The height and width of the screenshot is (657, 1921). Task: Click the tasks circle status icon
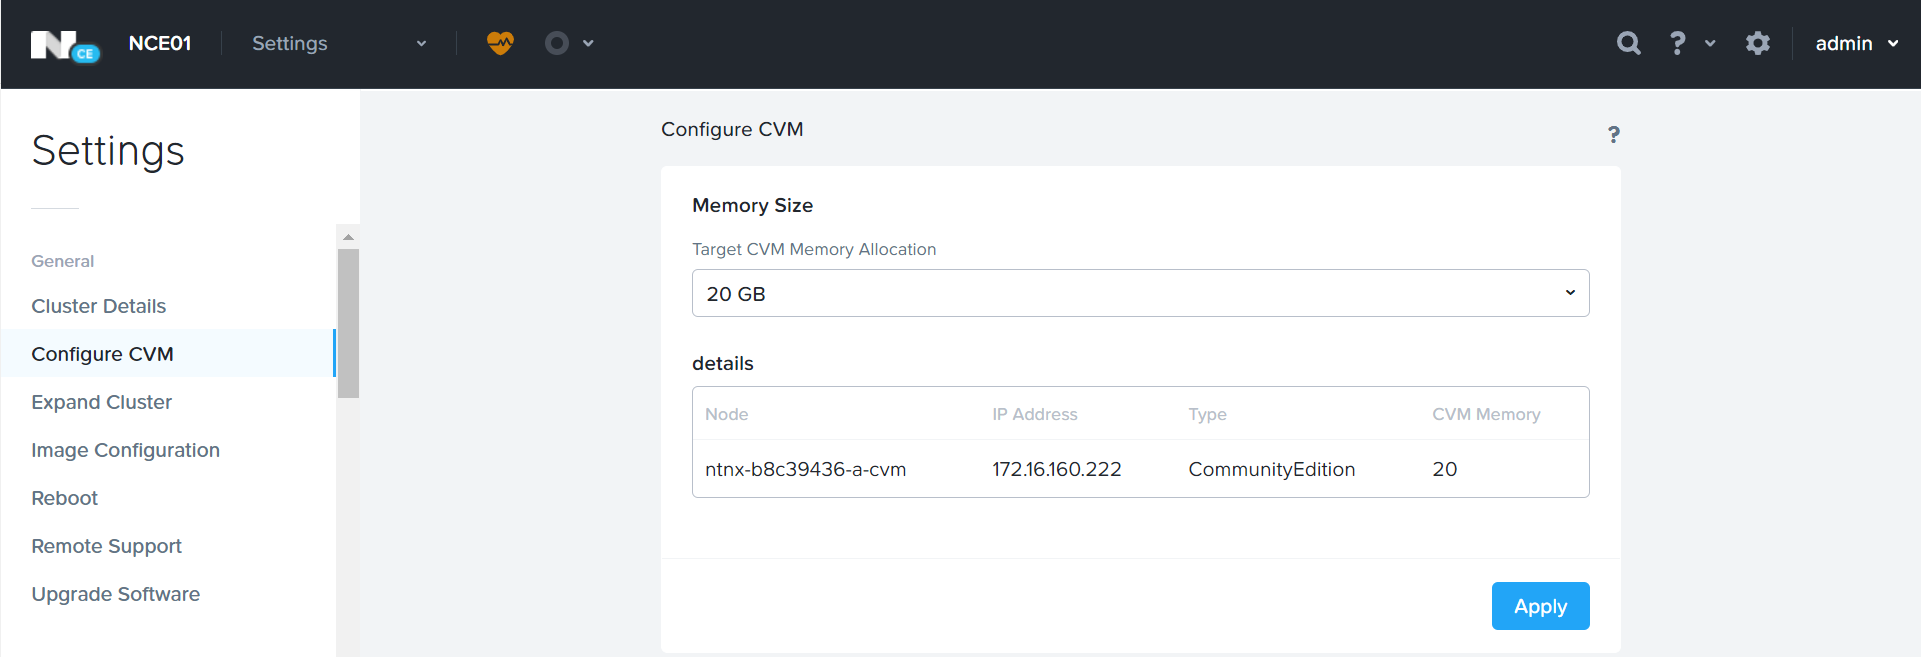click(x=557, y=43)
